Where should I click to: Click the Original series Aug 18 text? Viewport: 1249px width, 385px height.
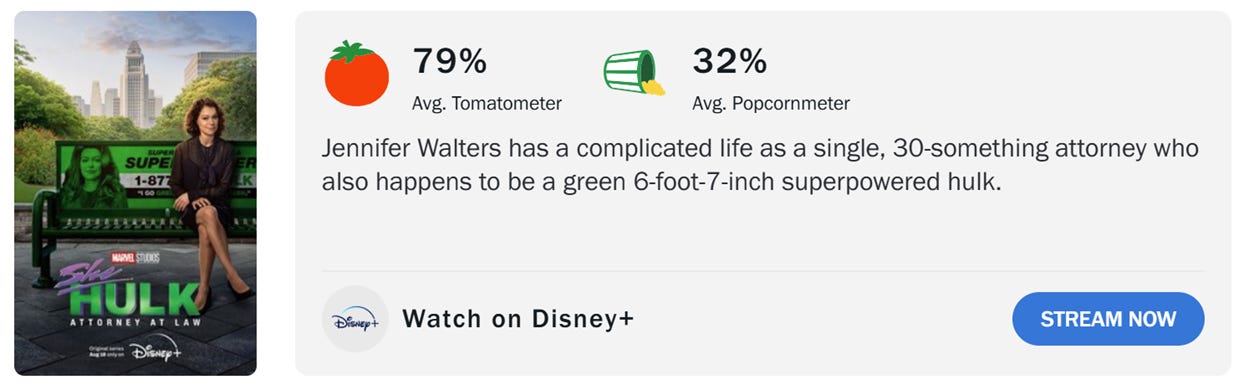(105, 352)
